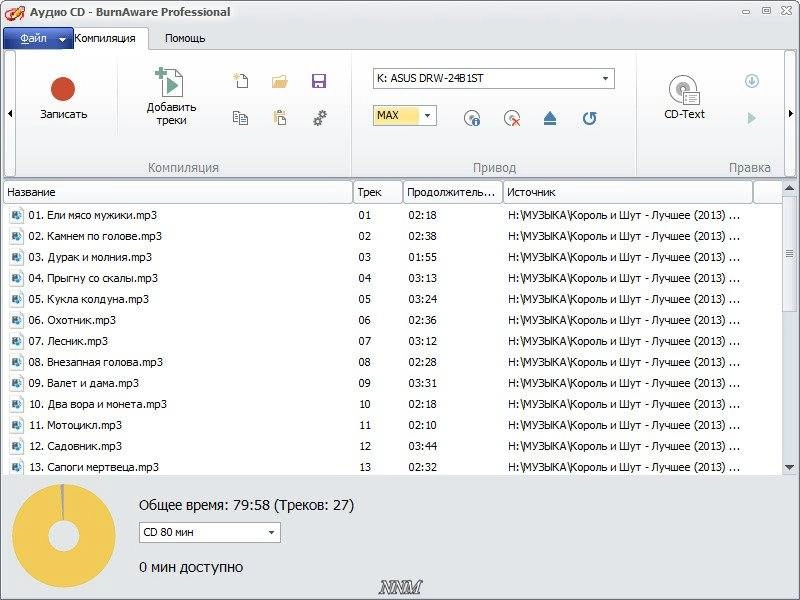
Task: Click track number 06 in the Трек column
Action: click(364, 320)
